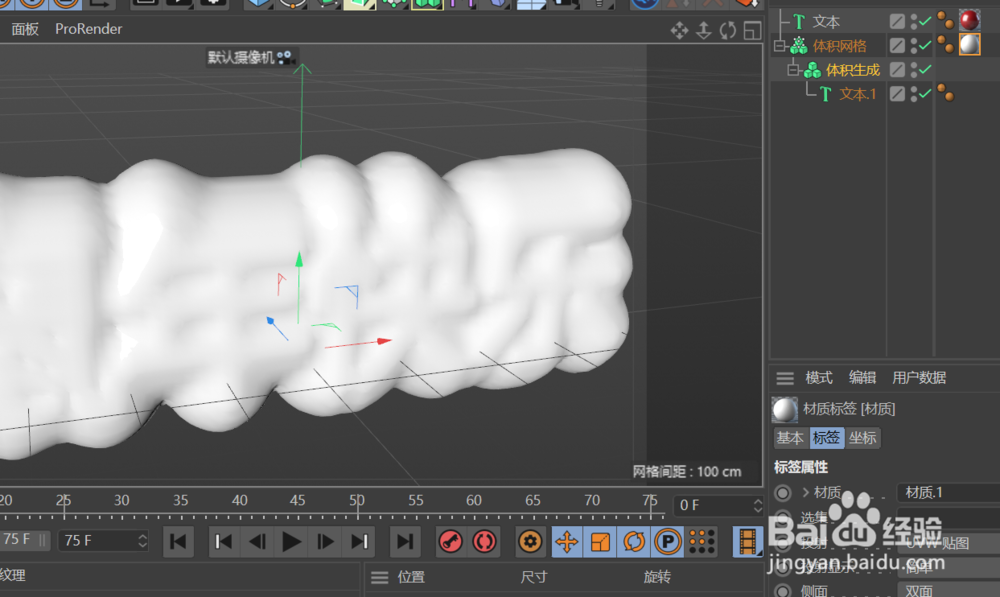Toggle visibility dots for 文本.1 object
Viewport: 1000px width, 597px height.
coord(914,94)
